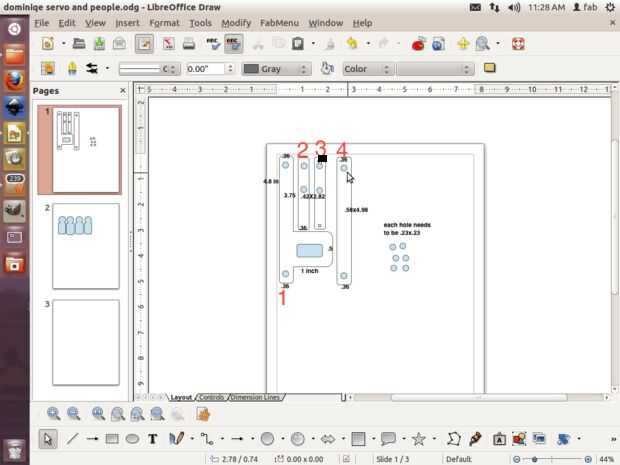Open the Line dialog icon
Screen dimensions: 620x465
coord(72,68)
